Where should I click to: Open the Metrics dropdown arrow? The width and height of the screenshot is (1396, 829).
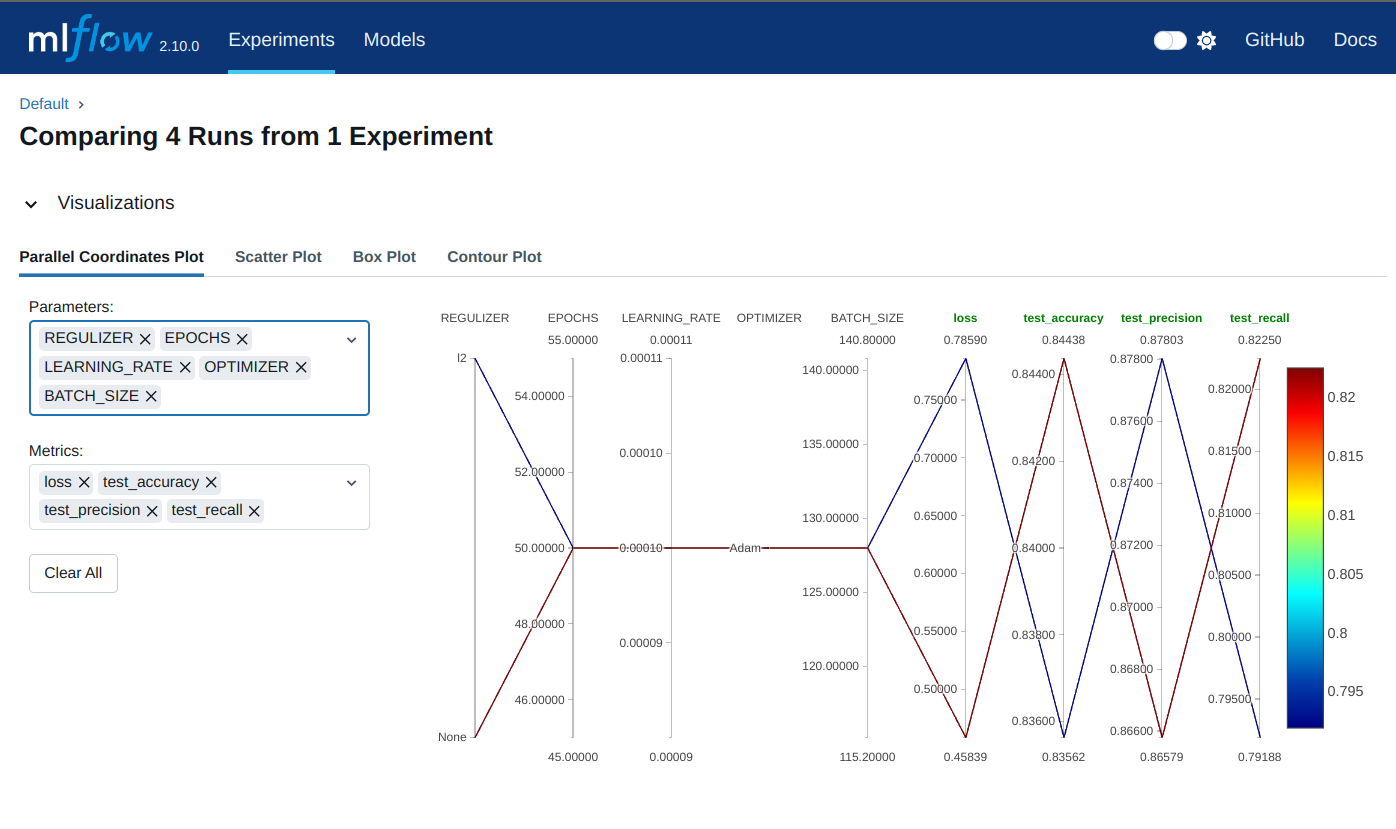(351, 483)
